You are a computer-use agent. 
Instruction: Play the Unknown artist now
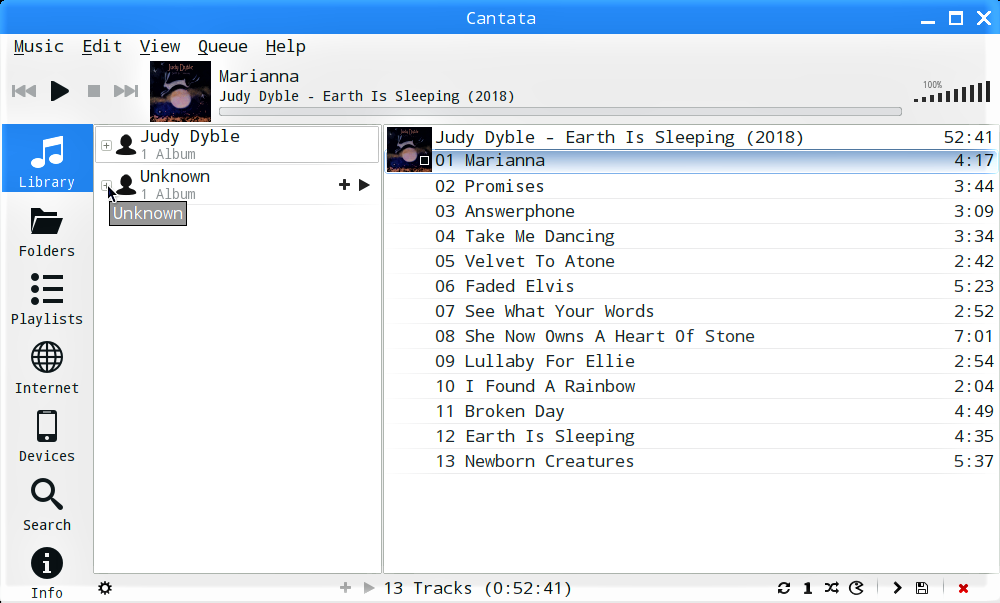[364, 185]
